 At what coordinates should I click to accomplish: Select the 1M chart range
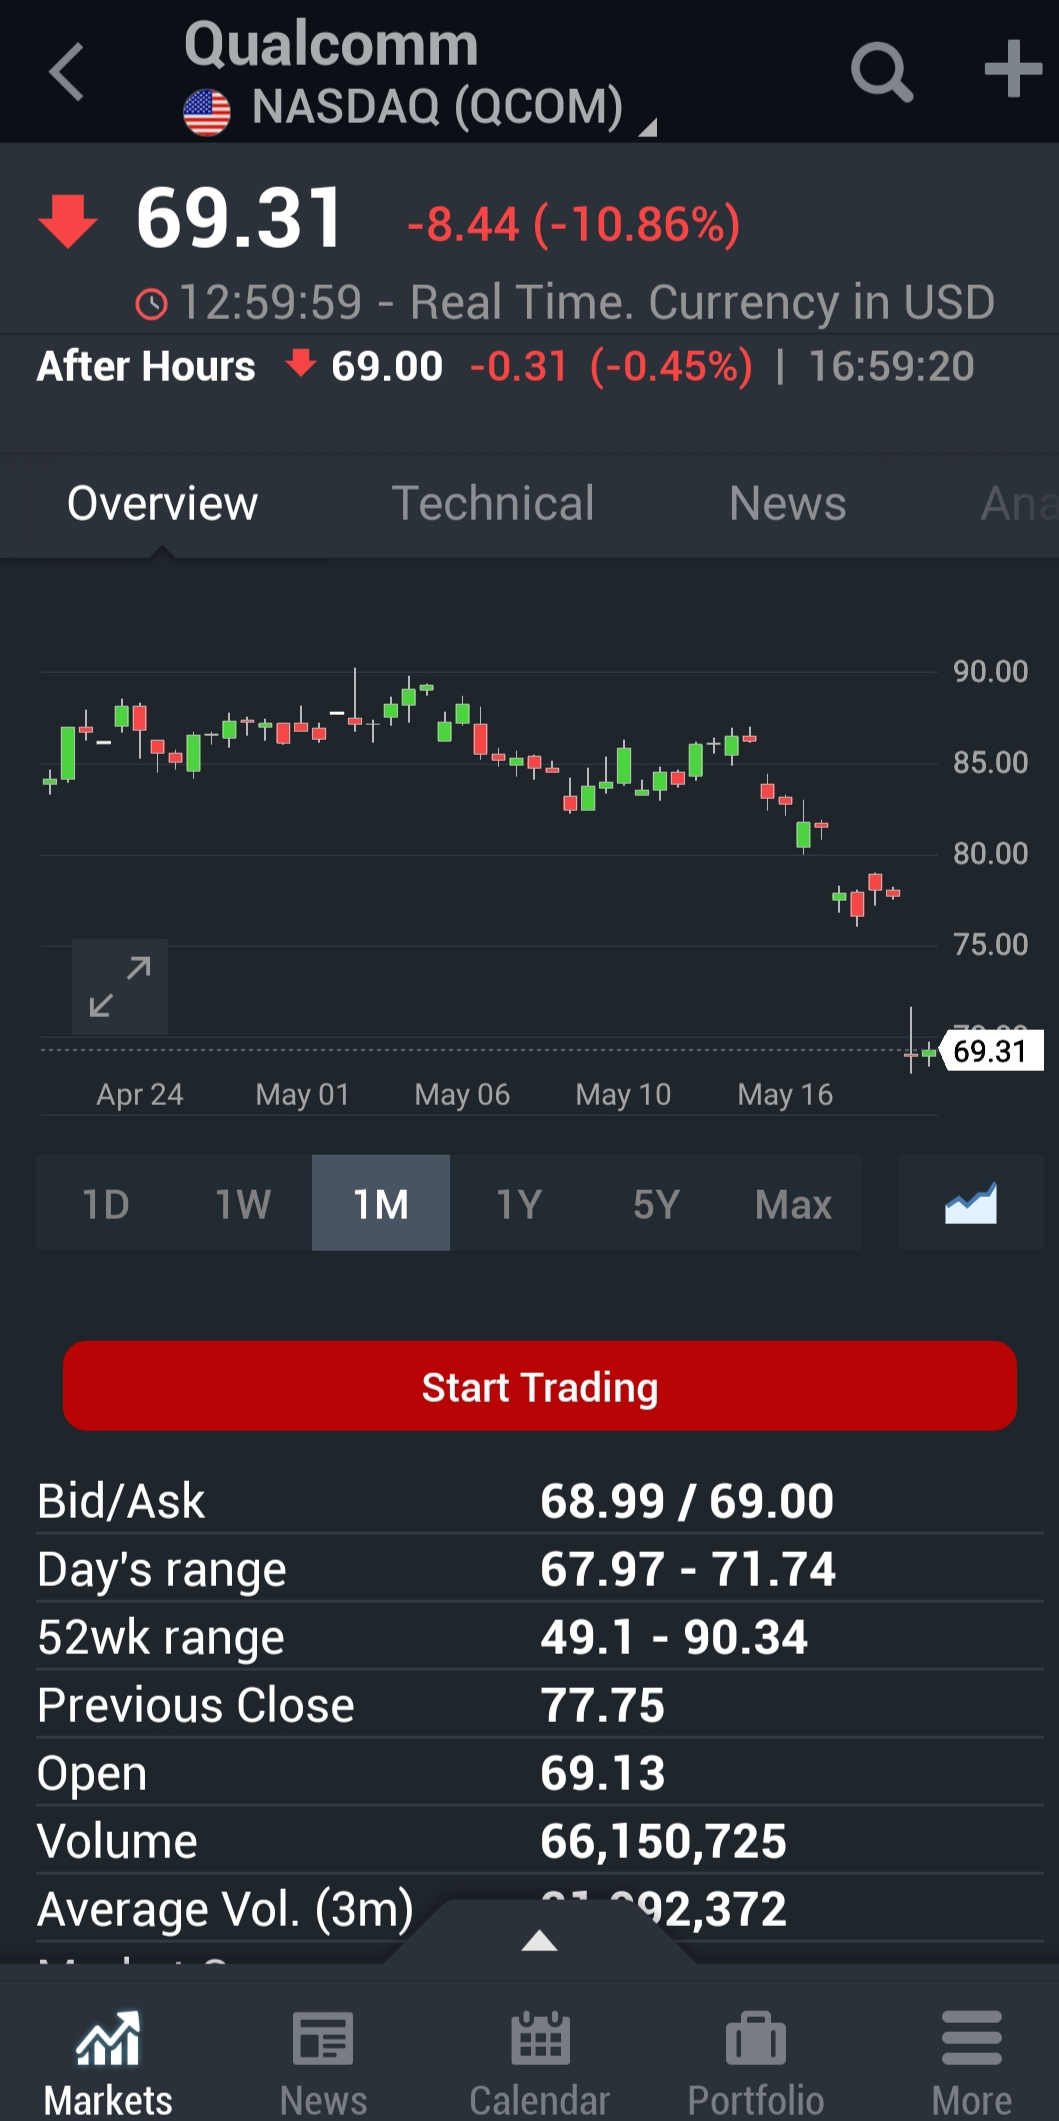click(381, 1204)
